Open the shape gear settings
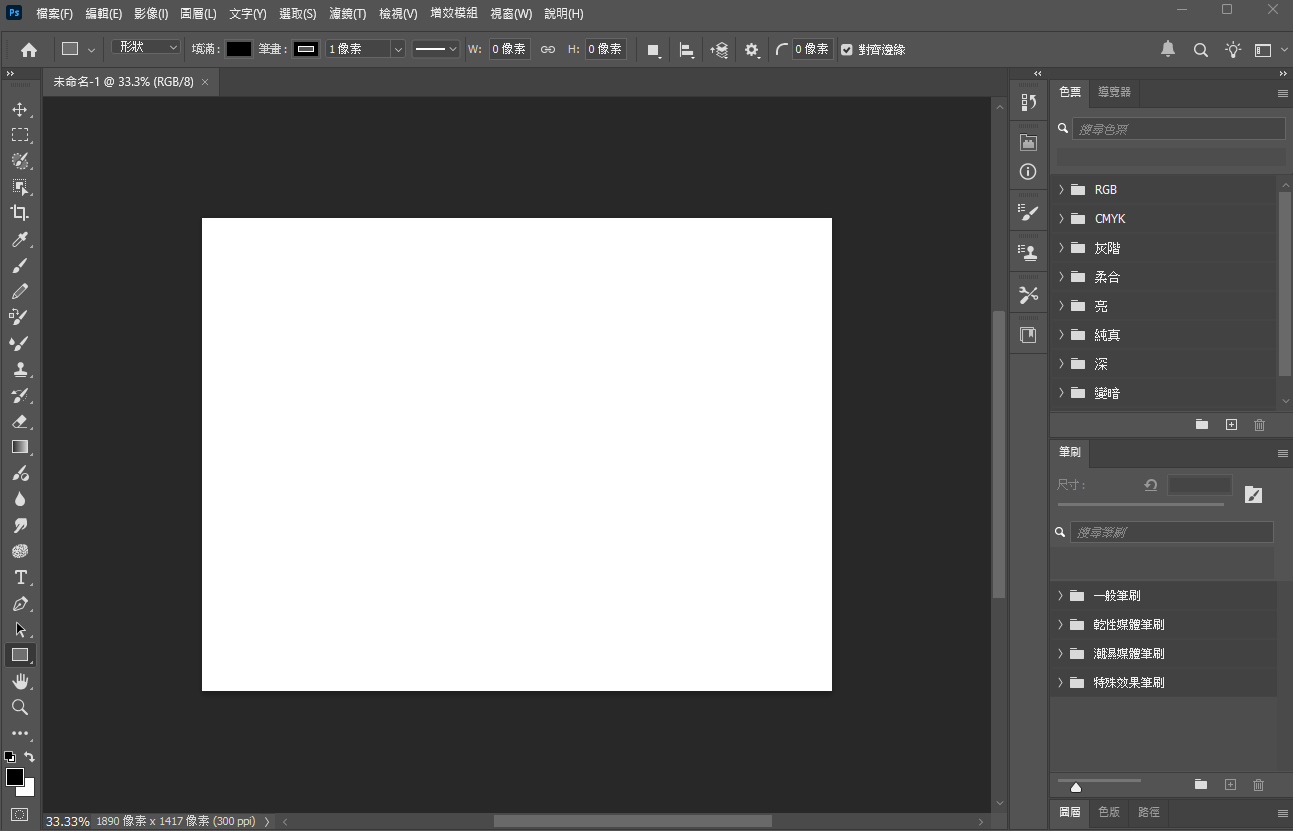 tap(752, 49)
